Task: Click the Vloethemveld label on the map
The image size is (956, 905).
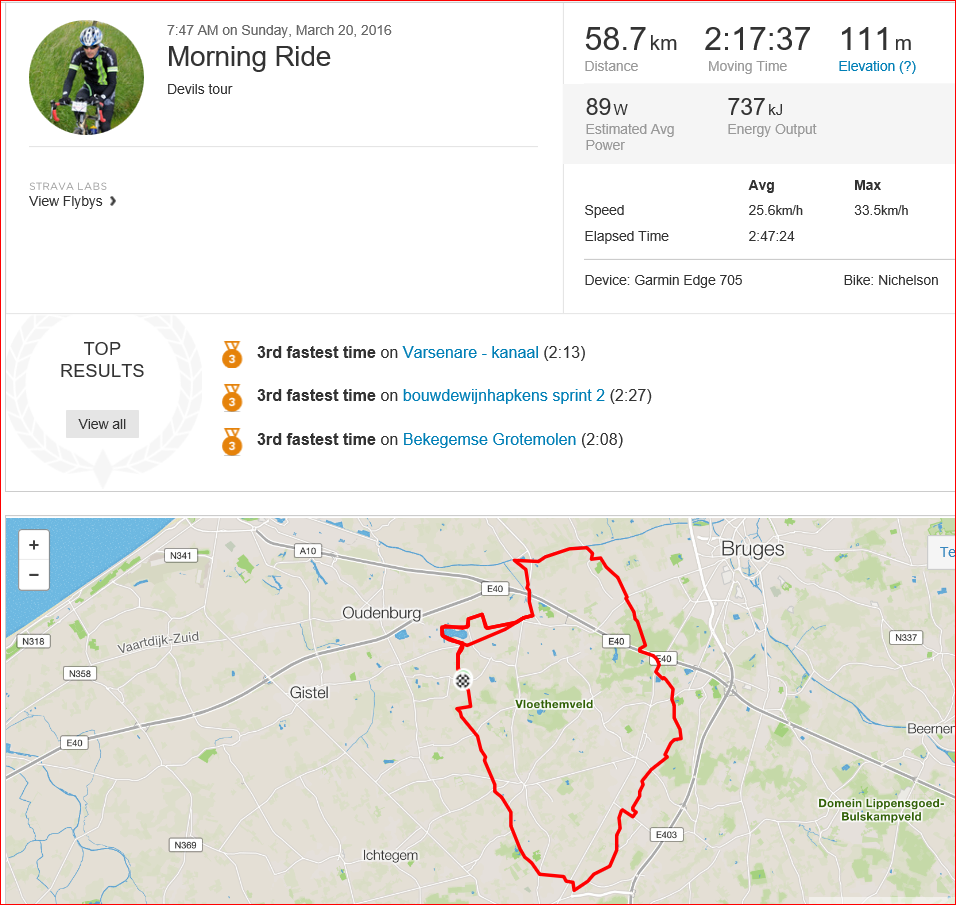Action: [554, 704]
